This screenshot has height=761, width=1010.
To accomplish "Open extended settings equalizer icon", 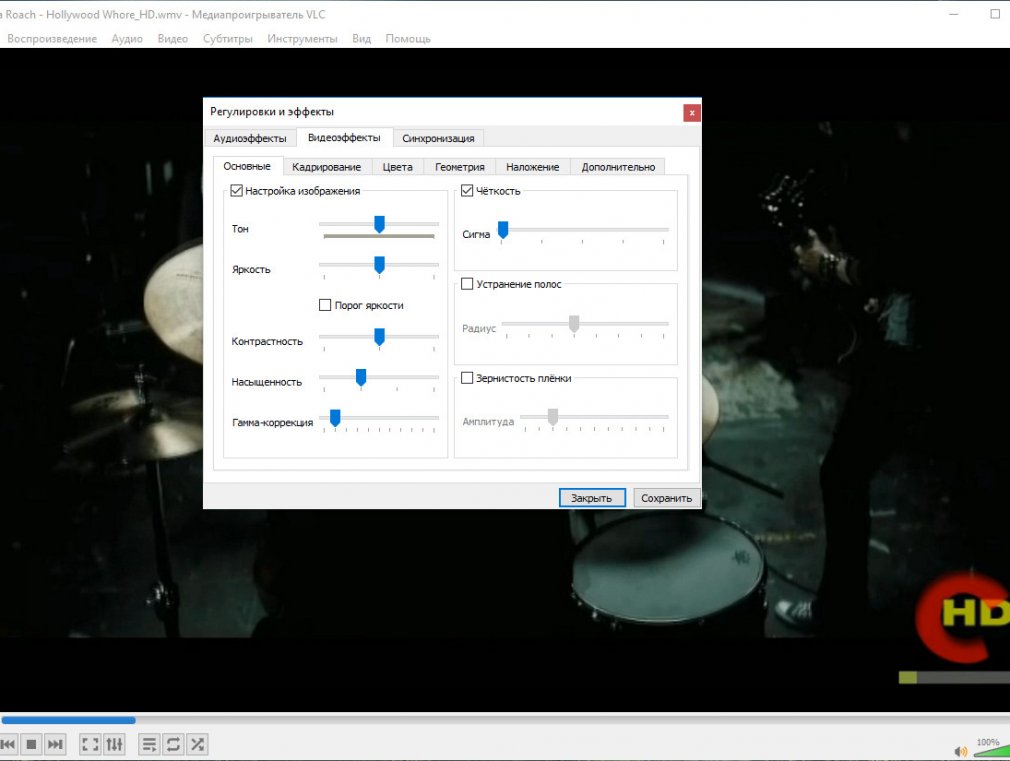I will pos(114,744).
